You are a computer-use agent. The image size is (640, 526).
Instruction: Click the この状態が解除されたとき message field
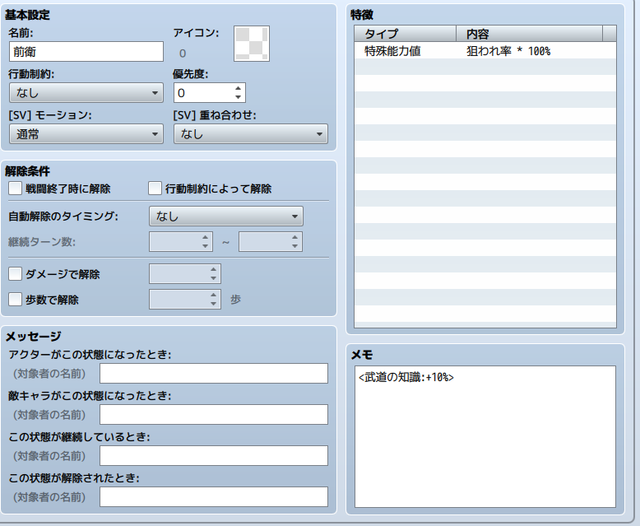tap(214, 497)
